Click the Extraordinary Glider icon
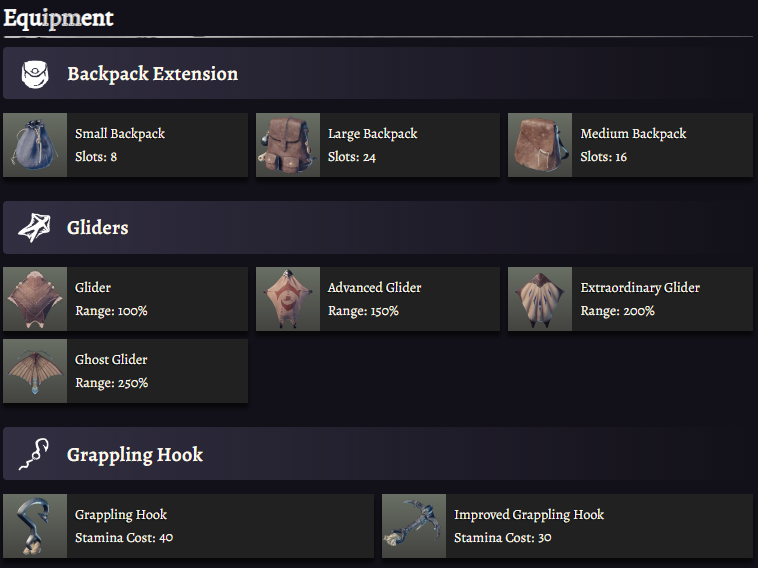Image resolution: width=758 pixels, height=568 pixels. (540, 299)
